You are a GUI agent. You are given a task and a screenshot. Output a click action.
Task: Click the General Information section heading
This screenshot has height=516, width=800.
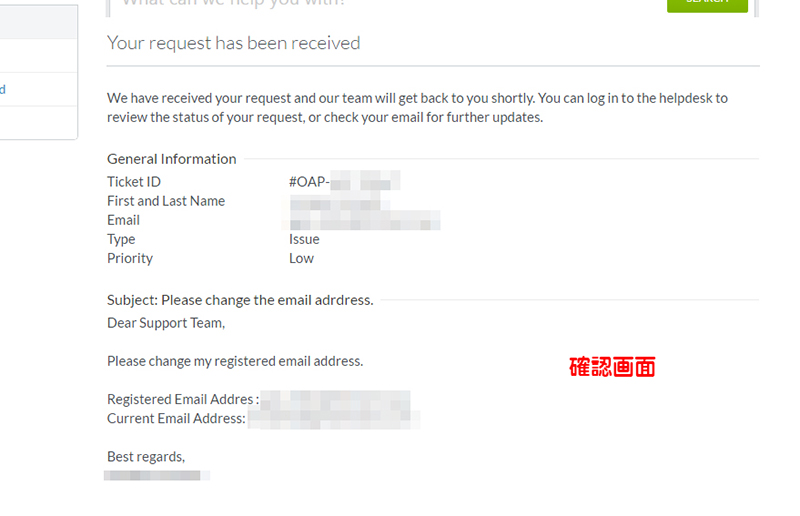coord(171,158)
